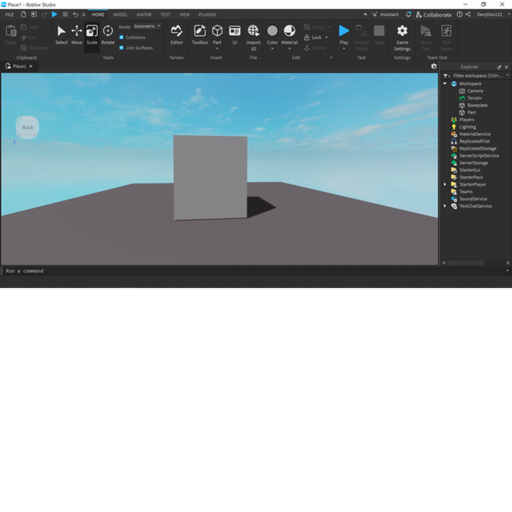Choose the Select arrow tool
The width and height of the screenshot is (512, 512).
[61, 35]
